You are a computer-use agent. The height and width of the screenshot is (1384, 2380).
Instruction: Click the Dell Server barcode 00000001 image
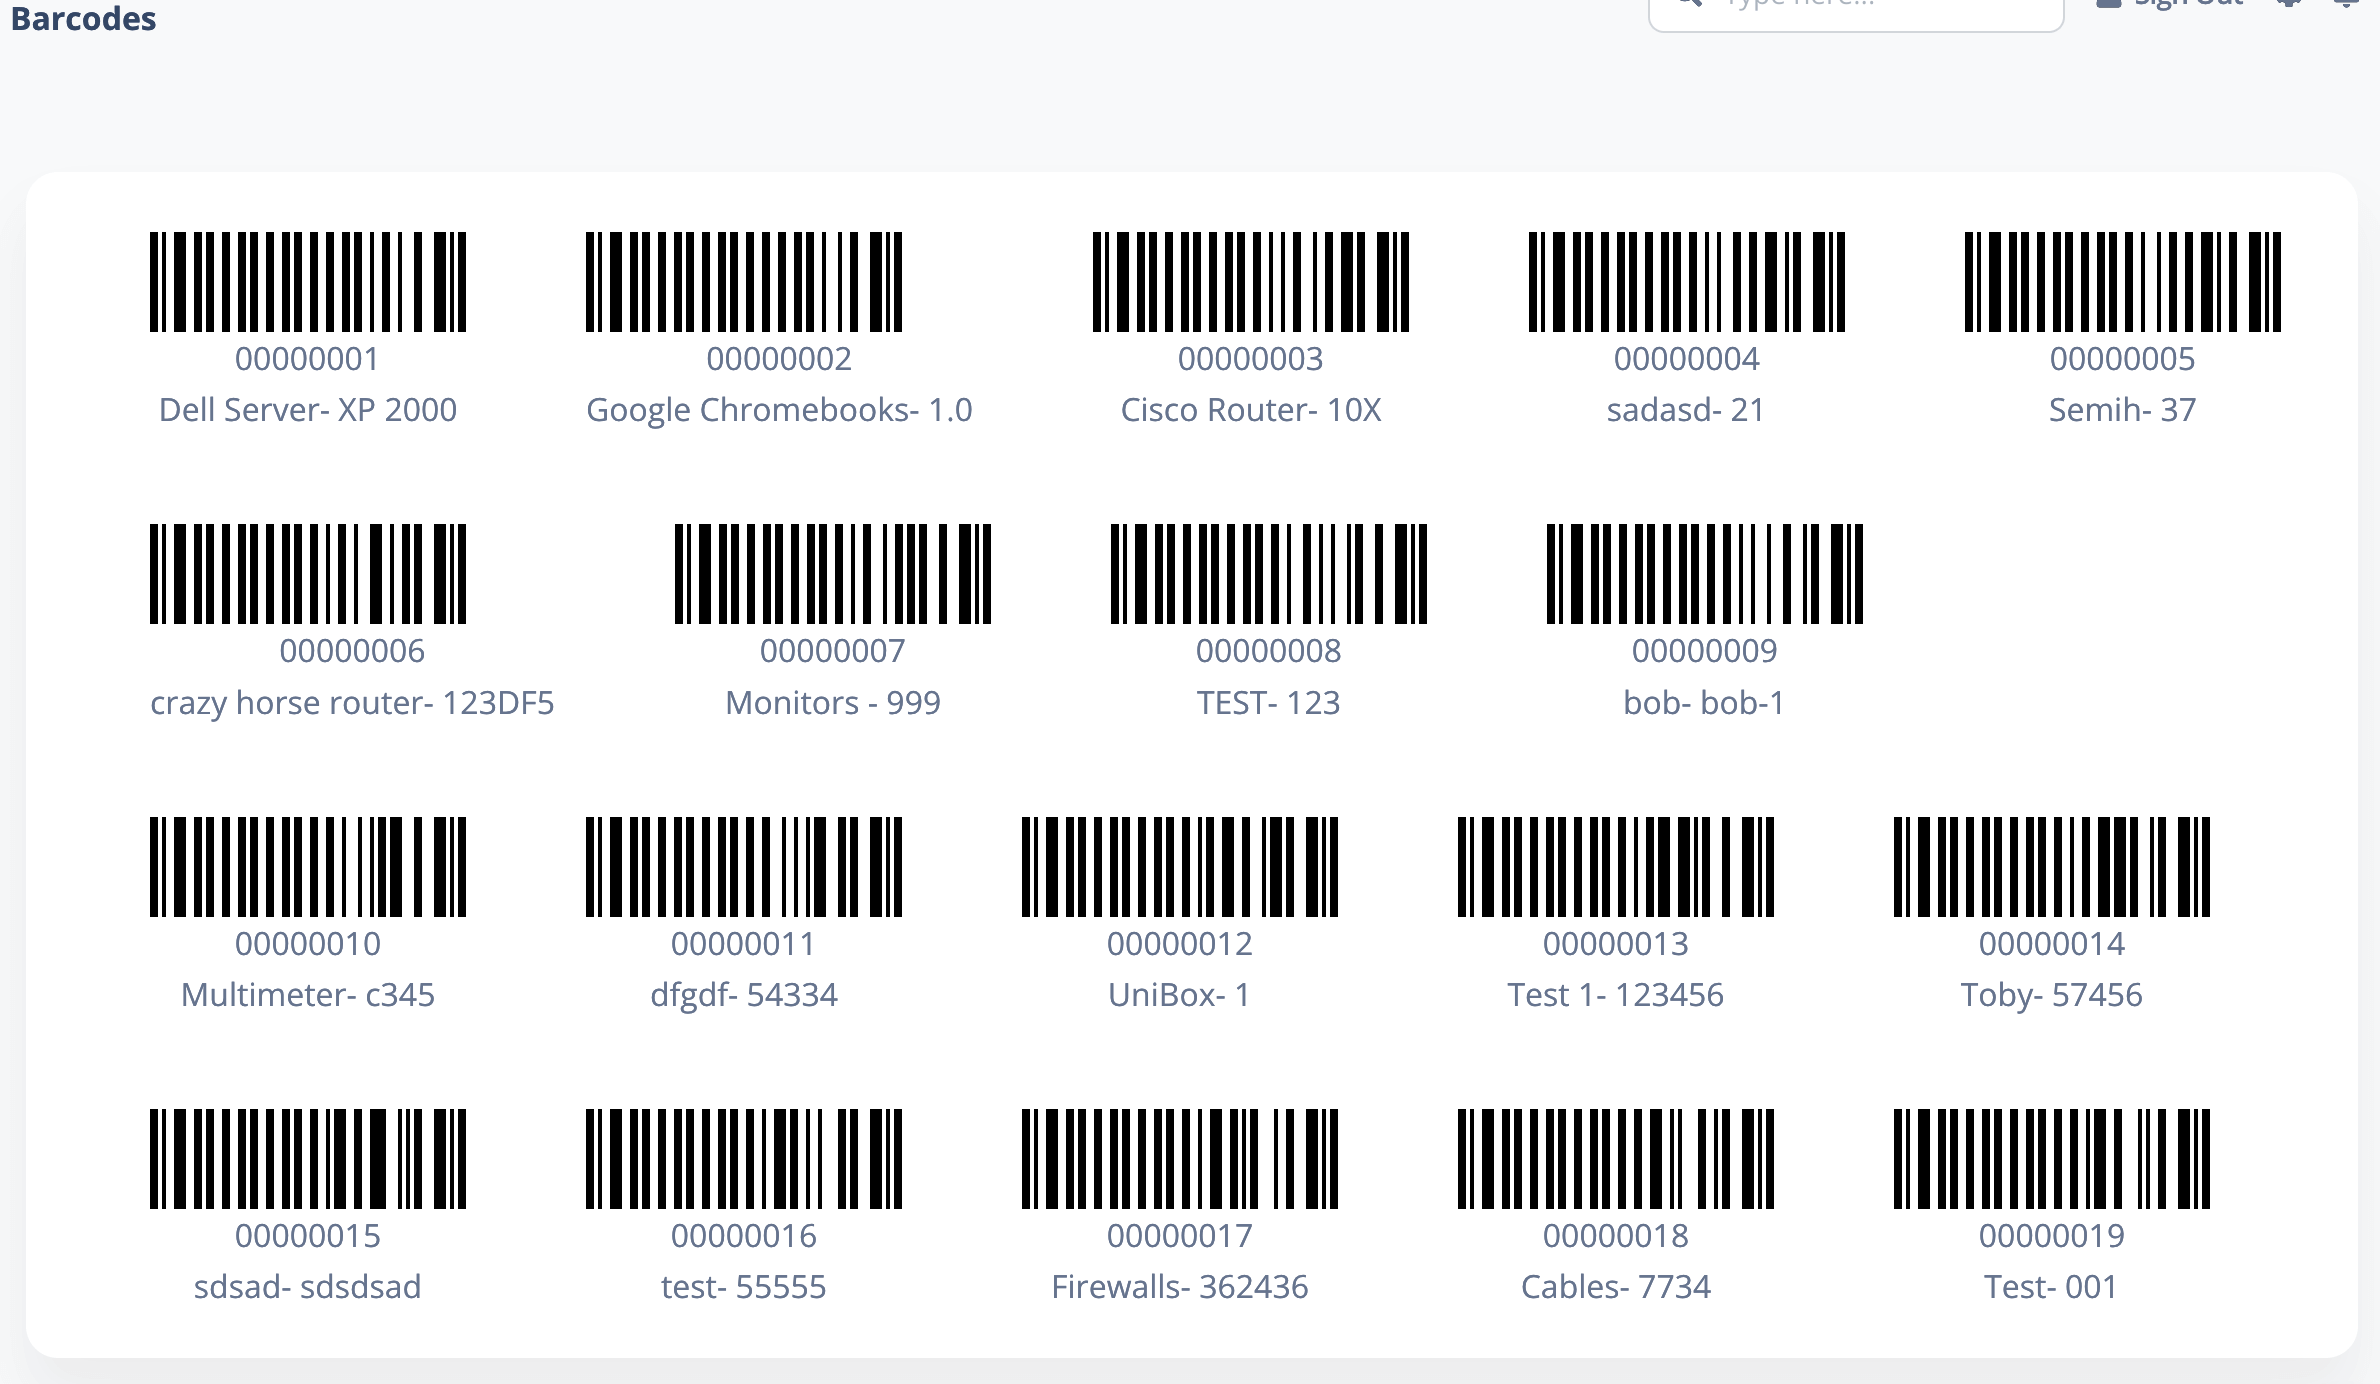coord(308,282)
